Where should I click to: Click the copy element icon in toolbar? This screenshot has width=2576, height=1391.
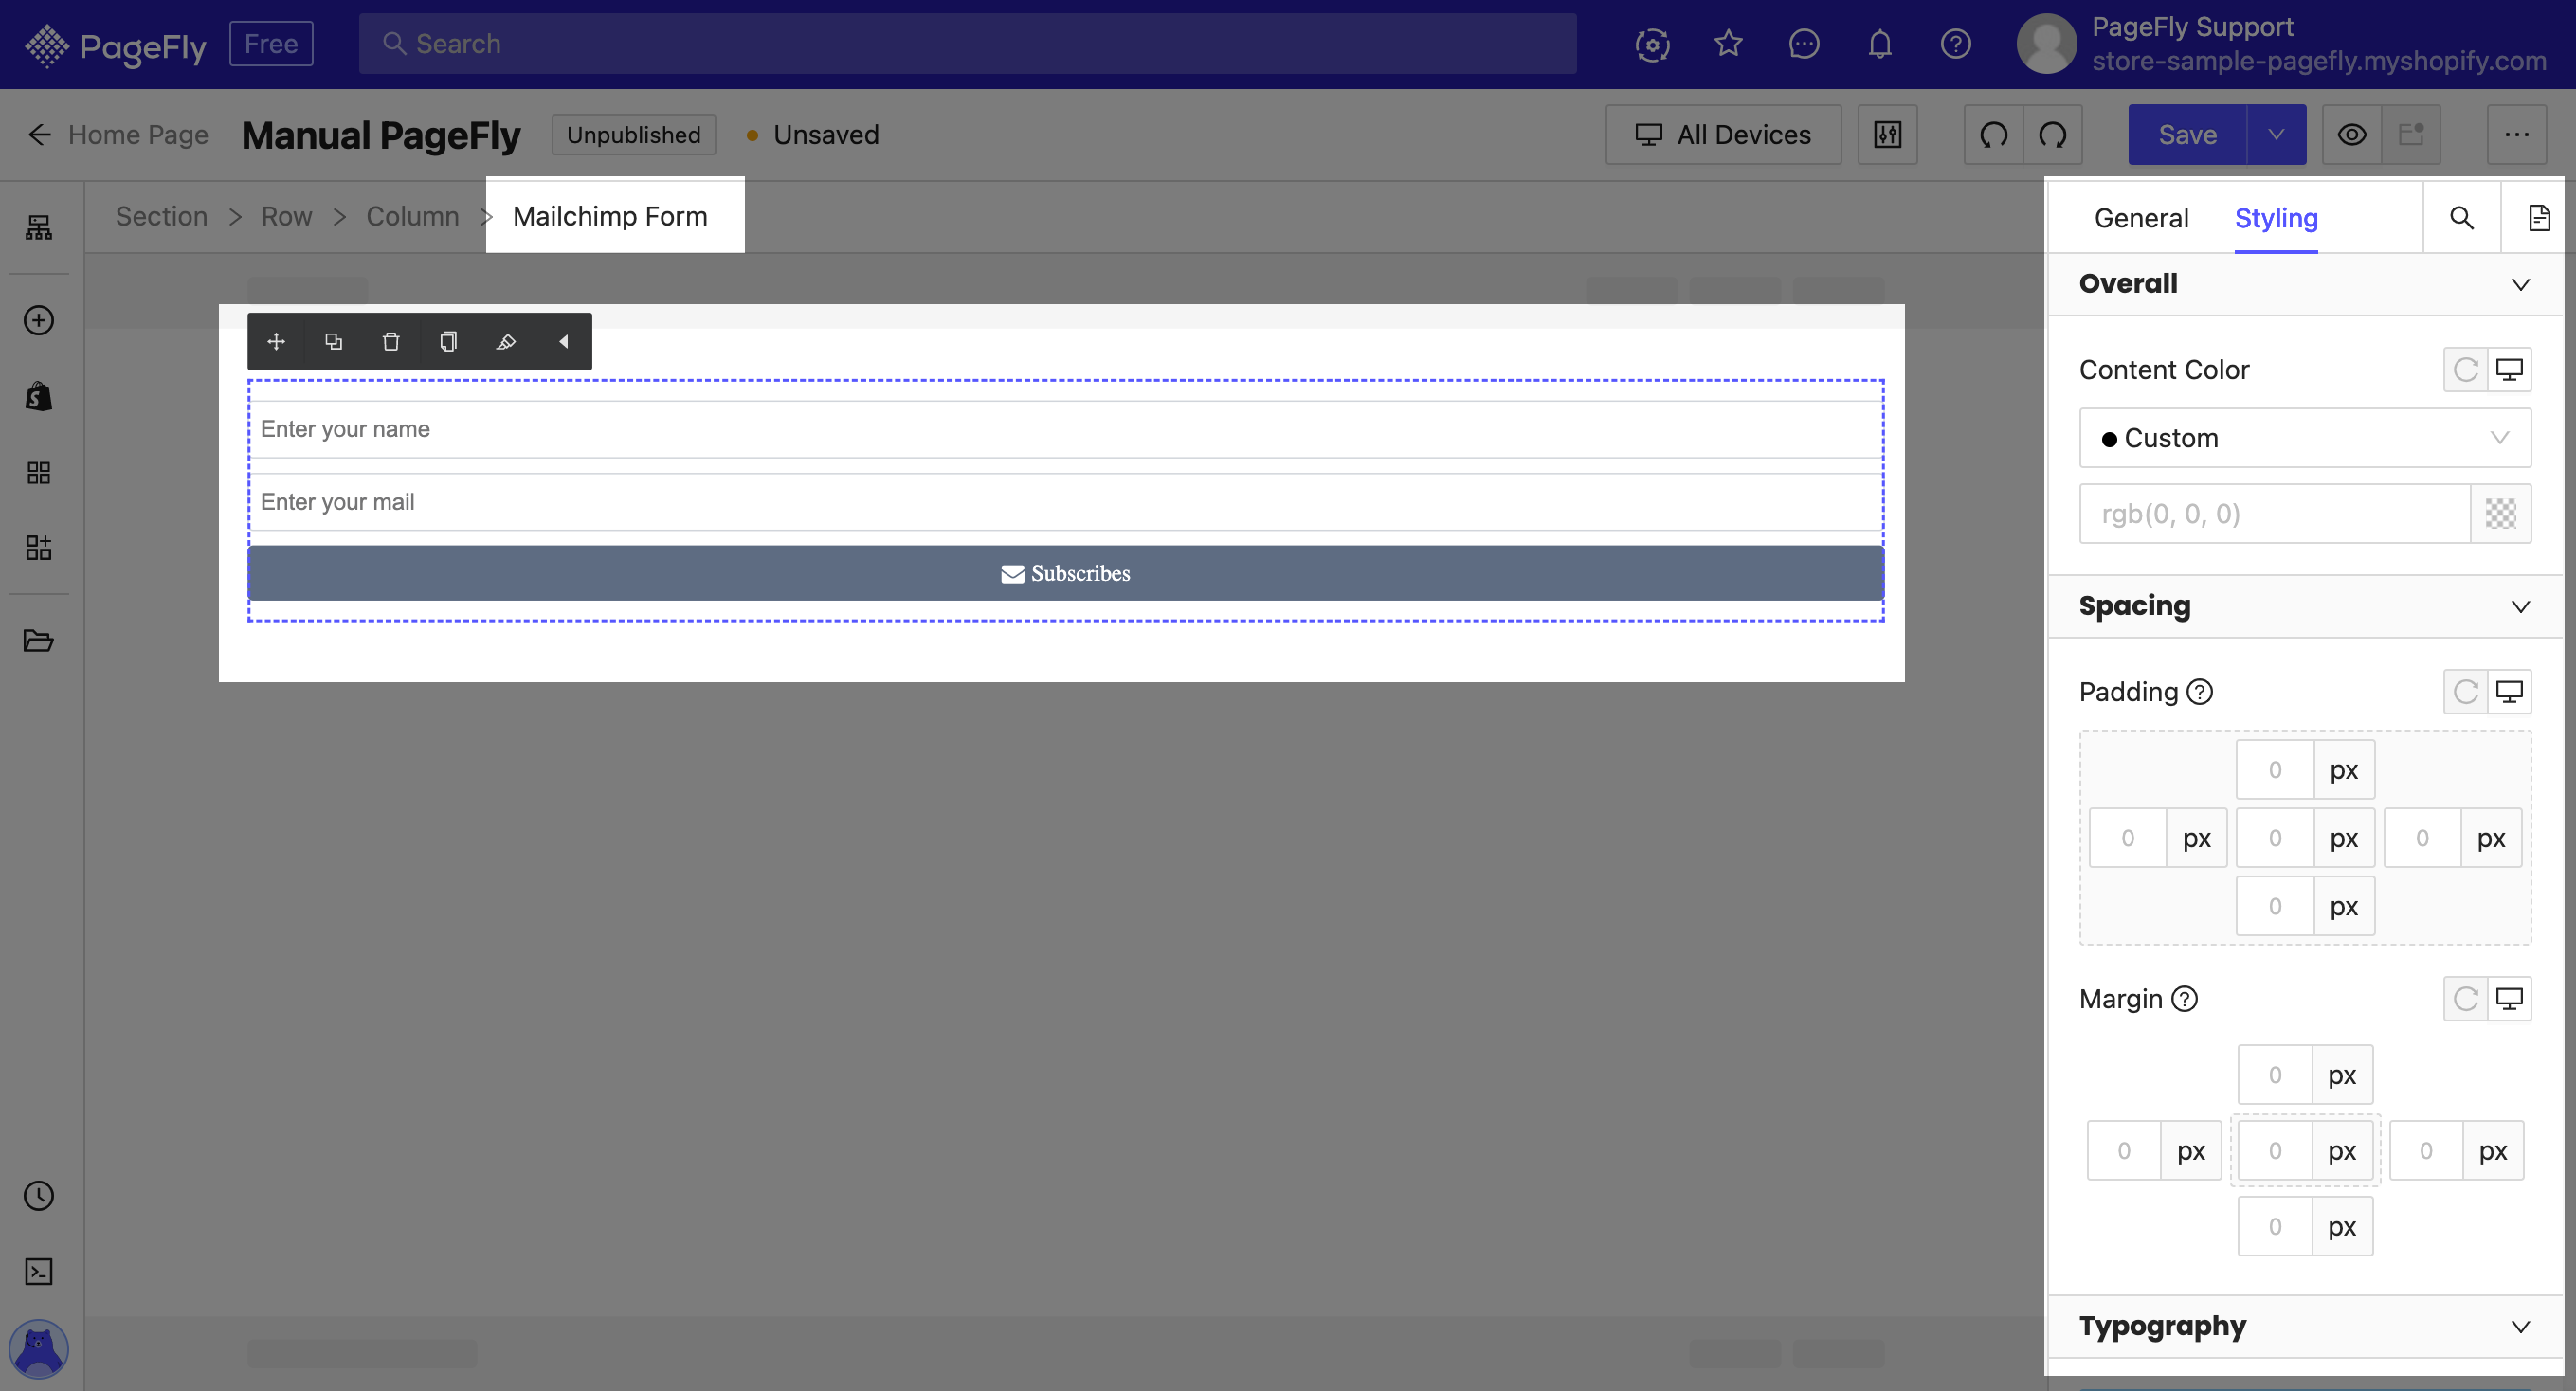[448, 342]
